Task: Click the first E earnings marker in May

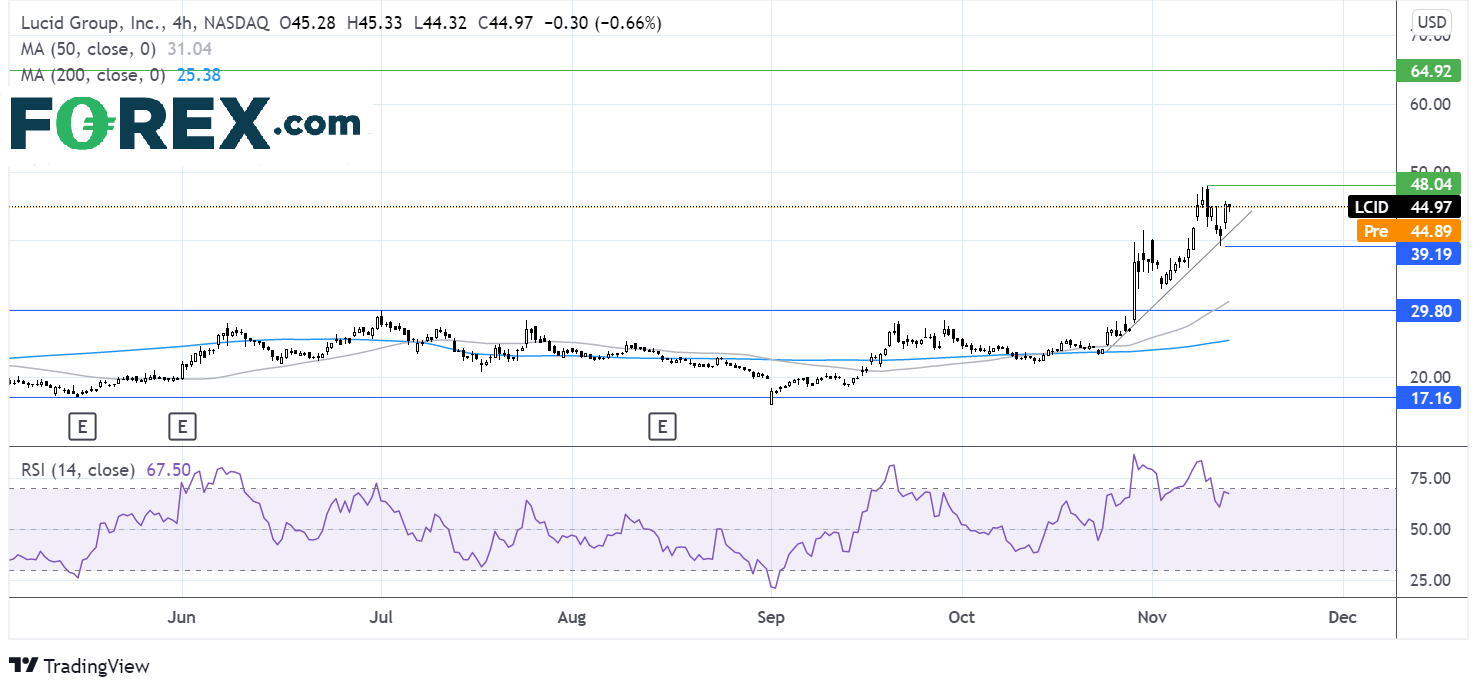Action: tap(83, 428)
